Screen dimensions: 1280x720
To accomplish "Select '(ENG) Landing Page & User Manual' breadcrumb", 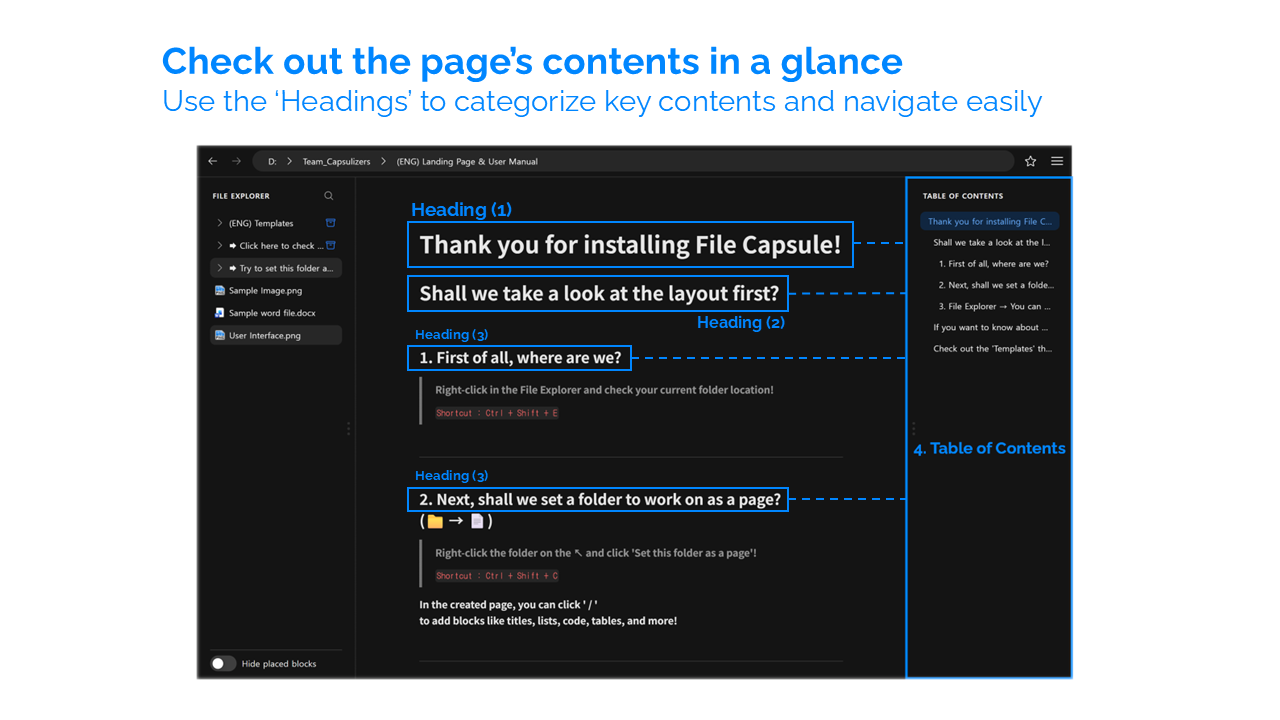I will (x=467, y=161).
